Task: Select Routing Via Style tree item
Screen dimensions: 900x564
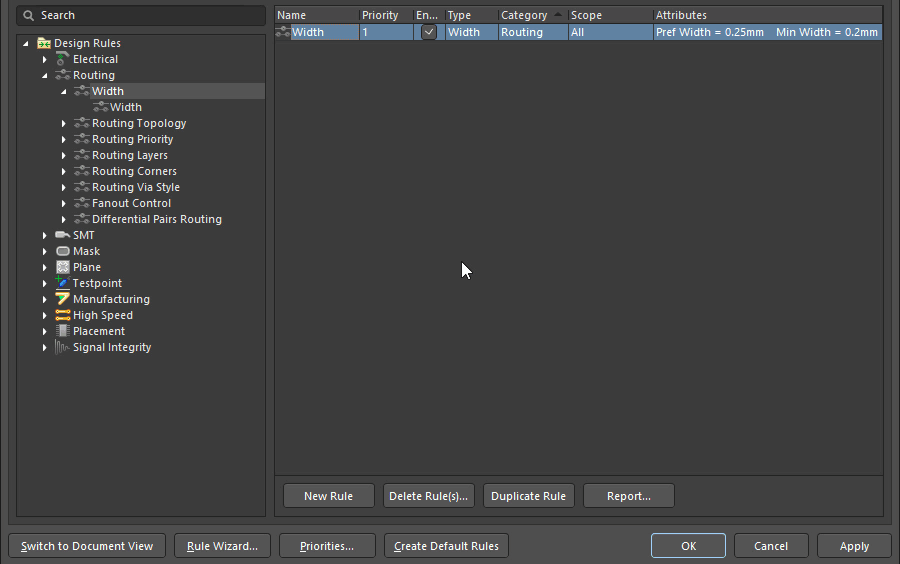Action: [x=135, y=187]
